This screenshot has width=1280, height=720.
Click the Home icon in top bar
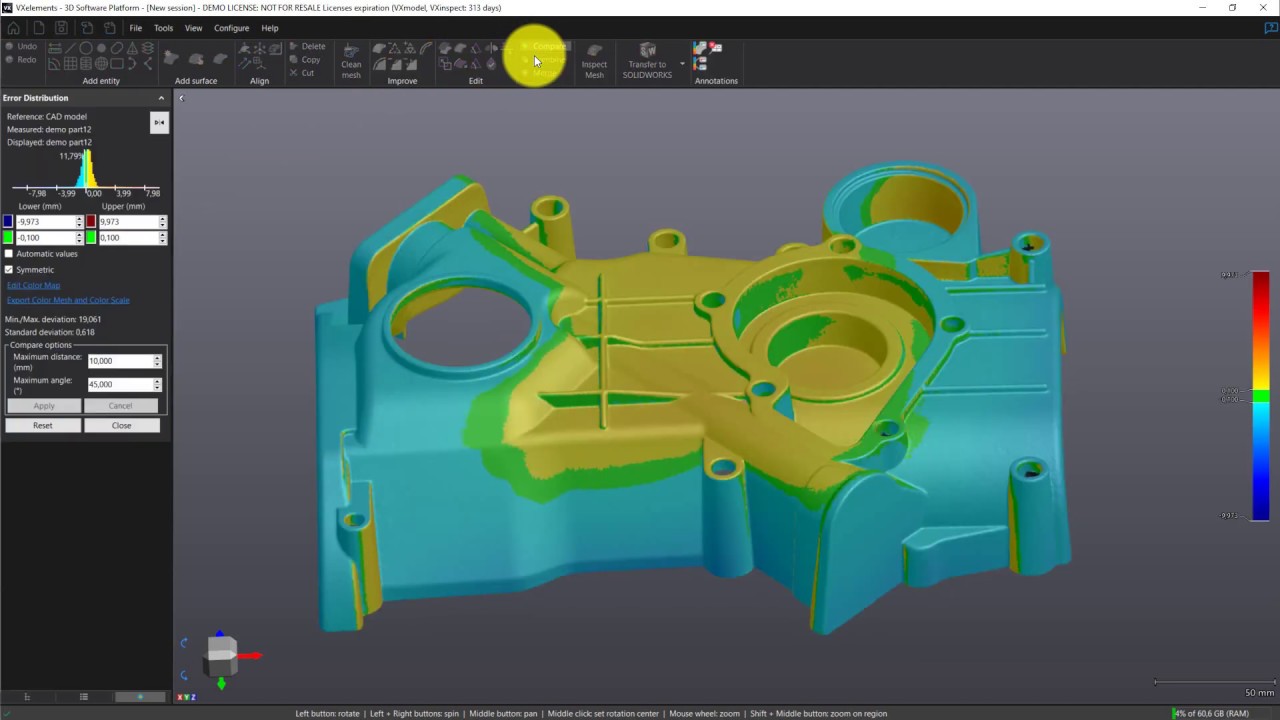coord(13,28)
